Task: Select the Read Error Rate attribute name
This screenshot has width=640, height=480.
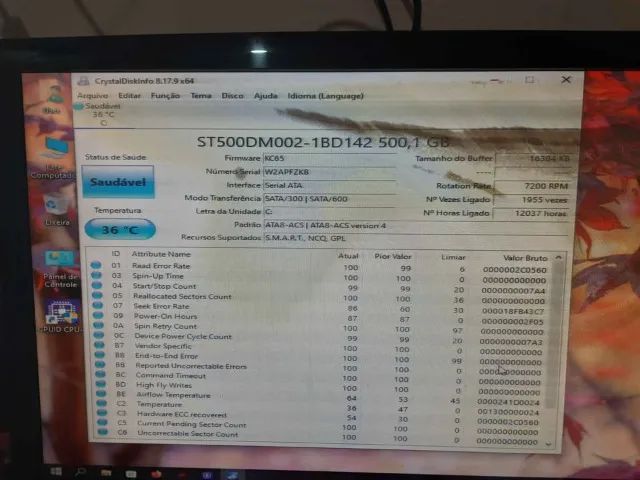Action: 161,266
